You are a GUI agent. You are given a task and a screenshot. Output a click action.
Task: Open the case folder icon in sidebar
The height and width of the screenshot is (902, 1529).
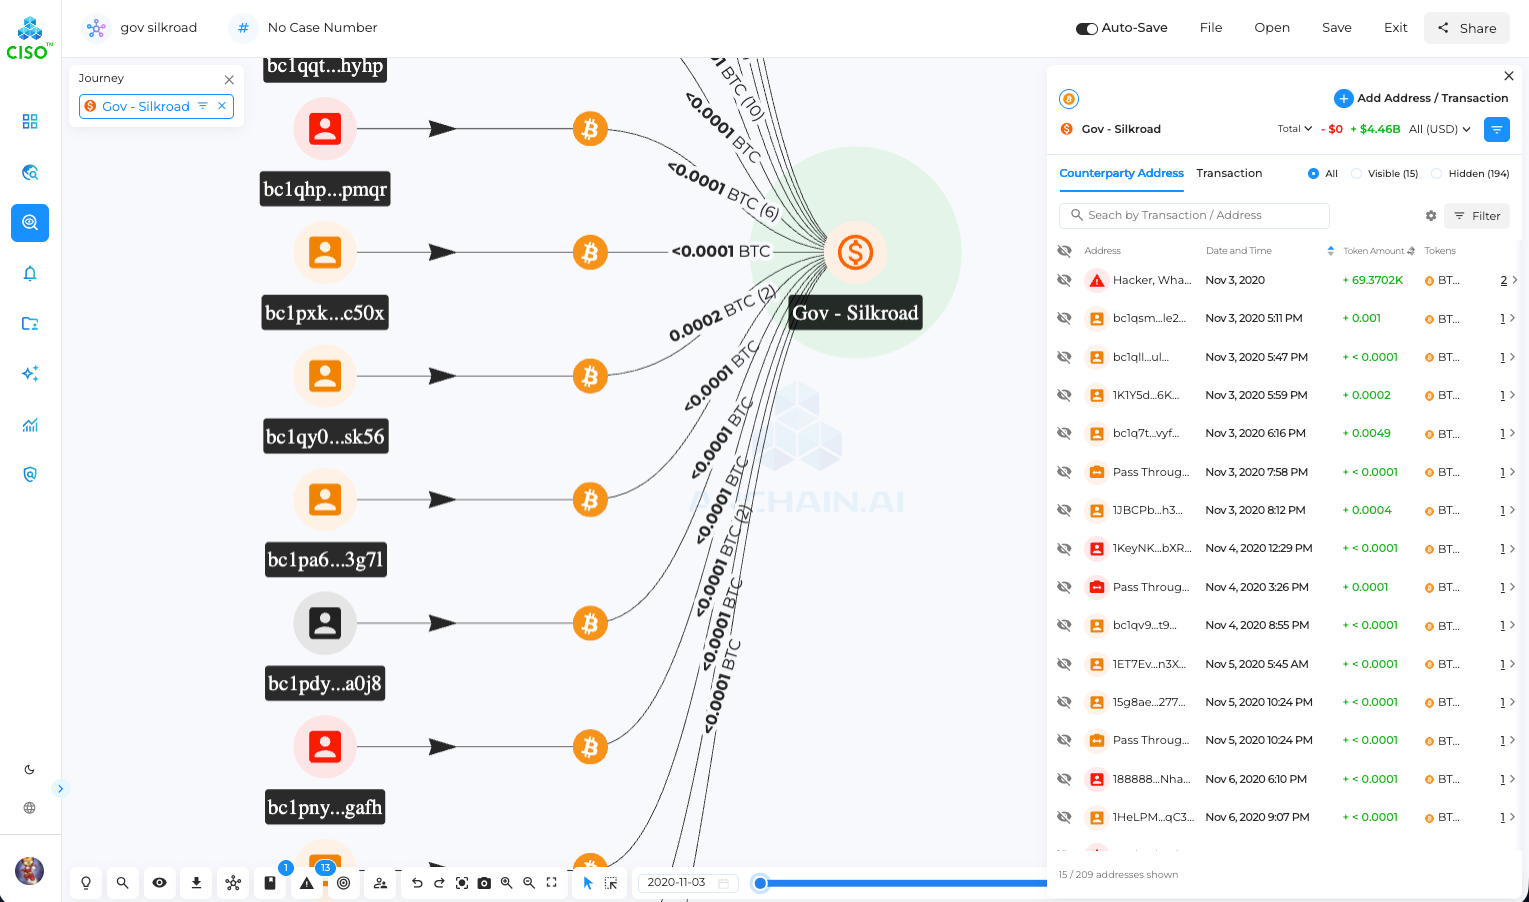(x=30, y=323)
